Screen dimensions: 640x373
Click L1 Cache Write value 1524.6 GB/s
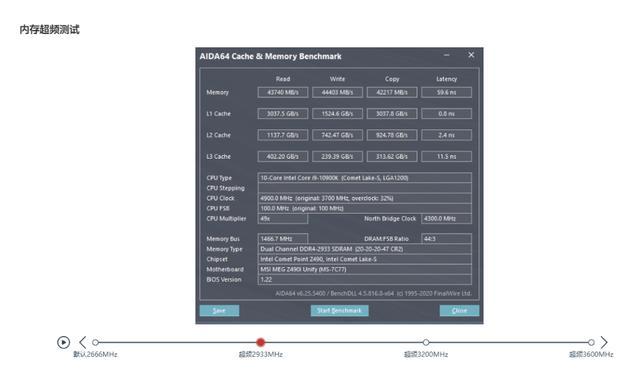337,113
